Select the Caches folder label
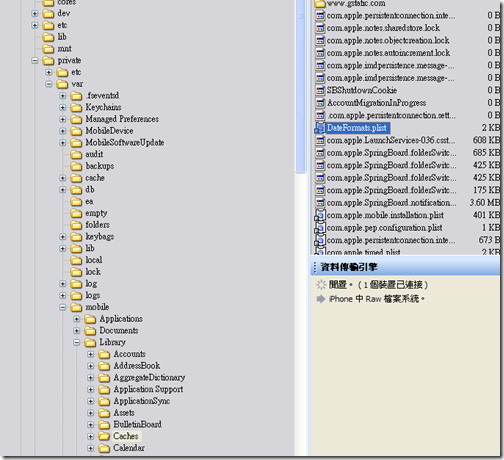 click(126, 436)
